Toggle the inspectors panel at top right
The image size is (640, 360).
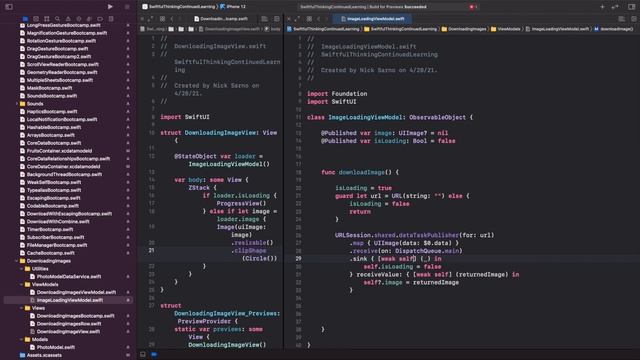631,7
